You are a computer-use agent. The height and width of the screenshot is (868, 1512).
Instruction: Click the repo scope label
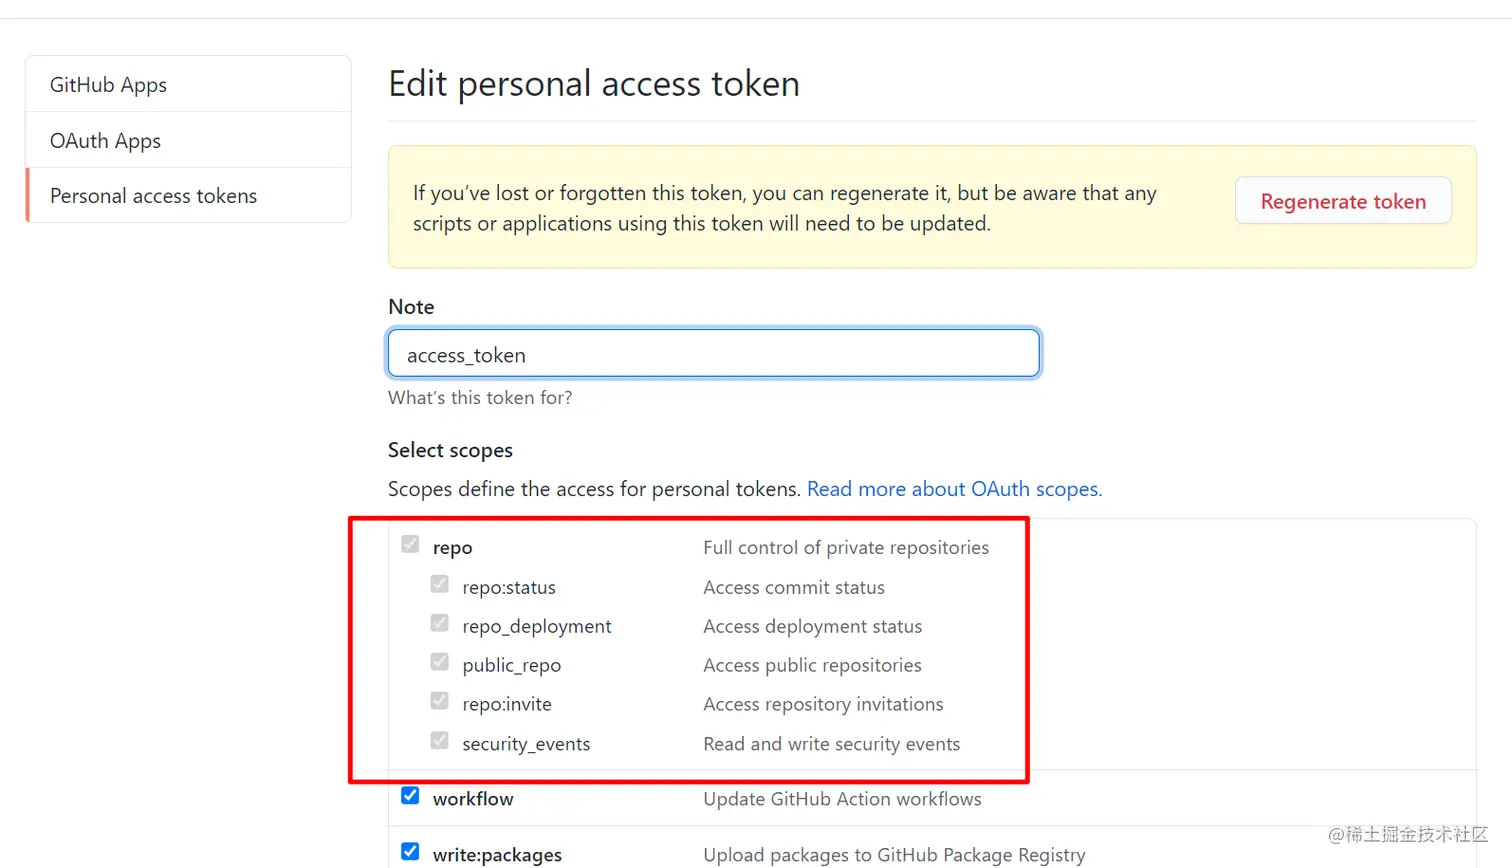point(452,548)
